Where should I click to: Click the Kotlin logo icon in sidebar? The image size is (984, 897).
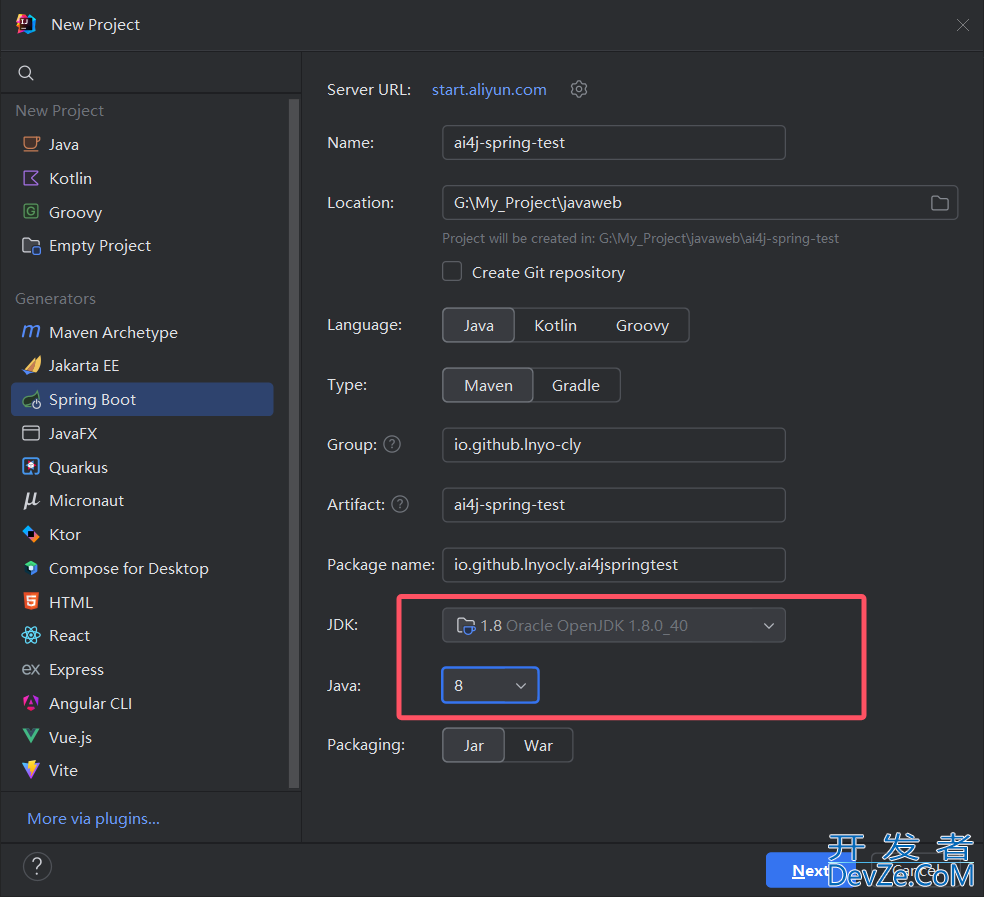pyautogui.click(x=31, y=178)
